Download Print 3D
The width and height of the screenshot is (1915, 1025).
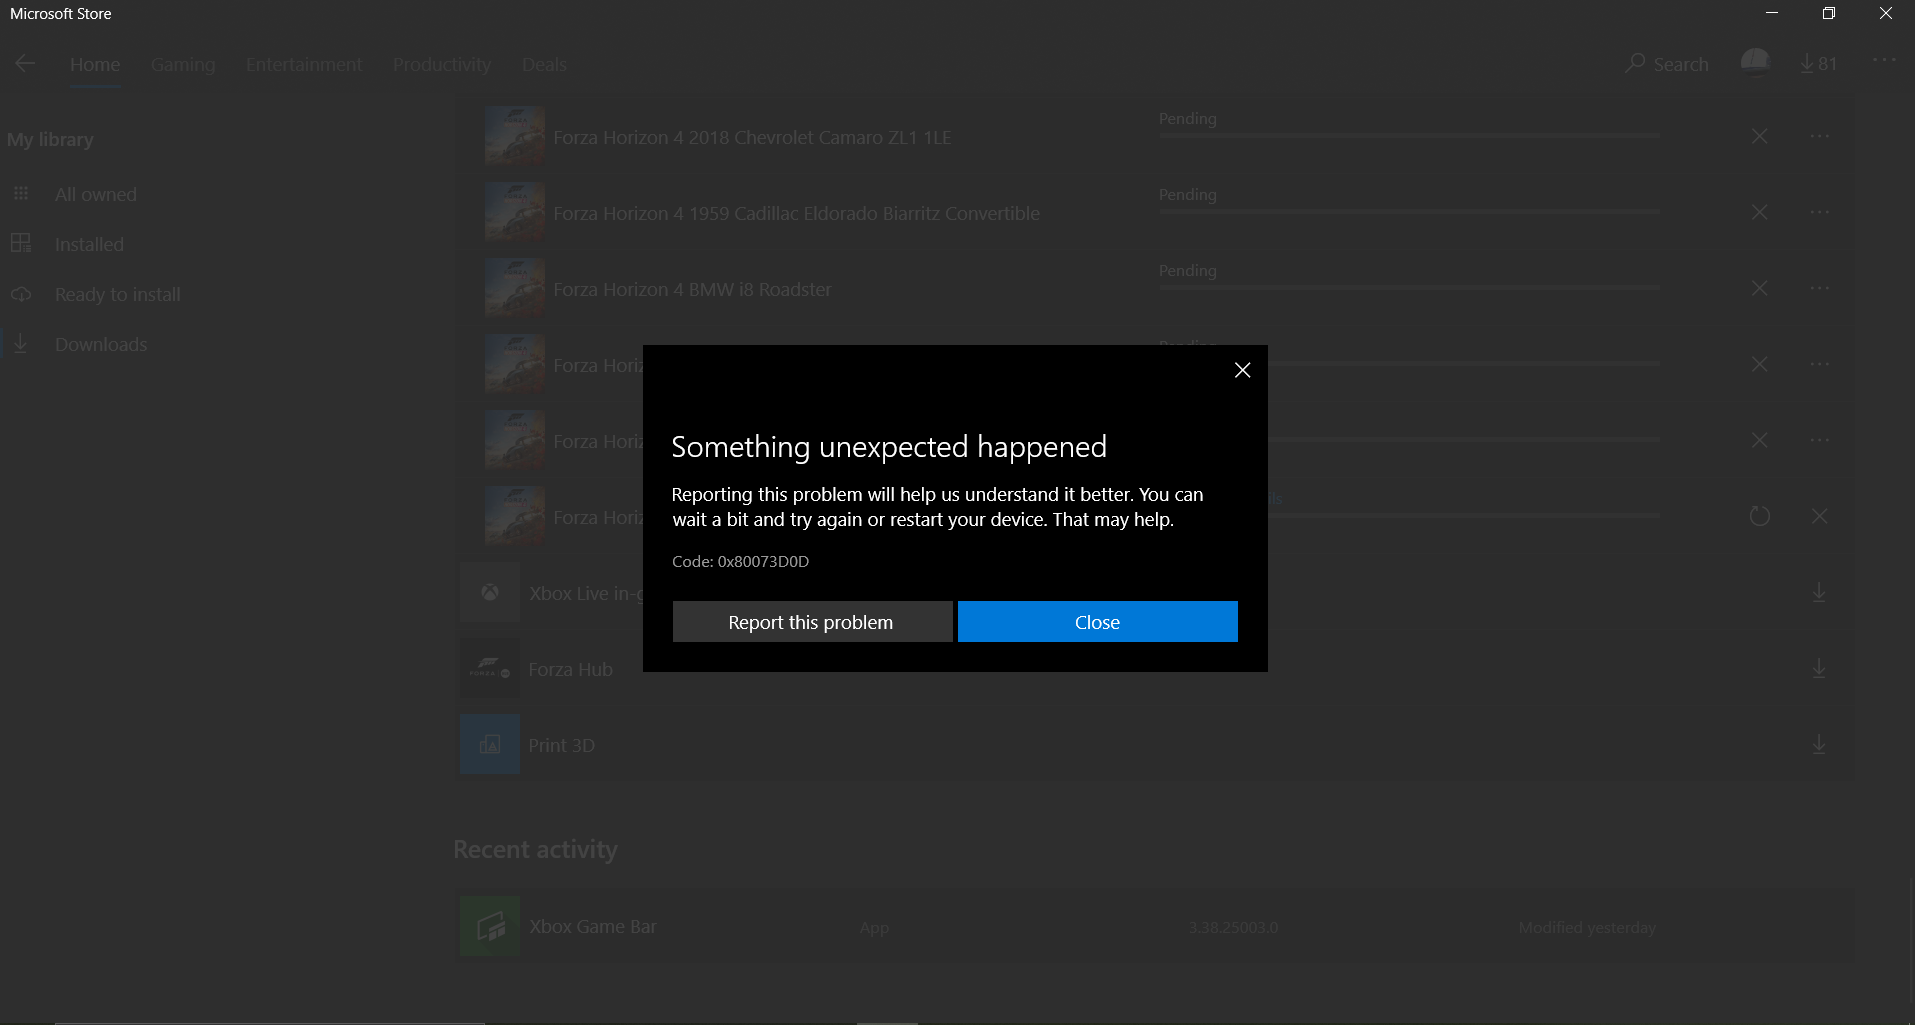pos(1819,745)
